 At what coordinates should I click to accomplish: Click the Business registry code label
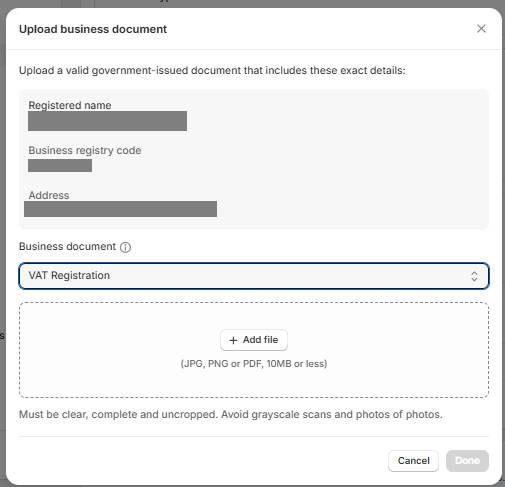[x=85, y=150]
